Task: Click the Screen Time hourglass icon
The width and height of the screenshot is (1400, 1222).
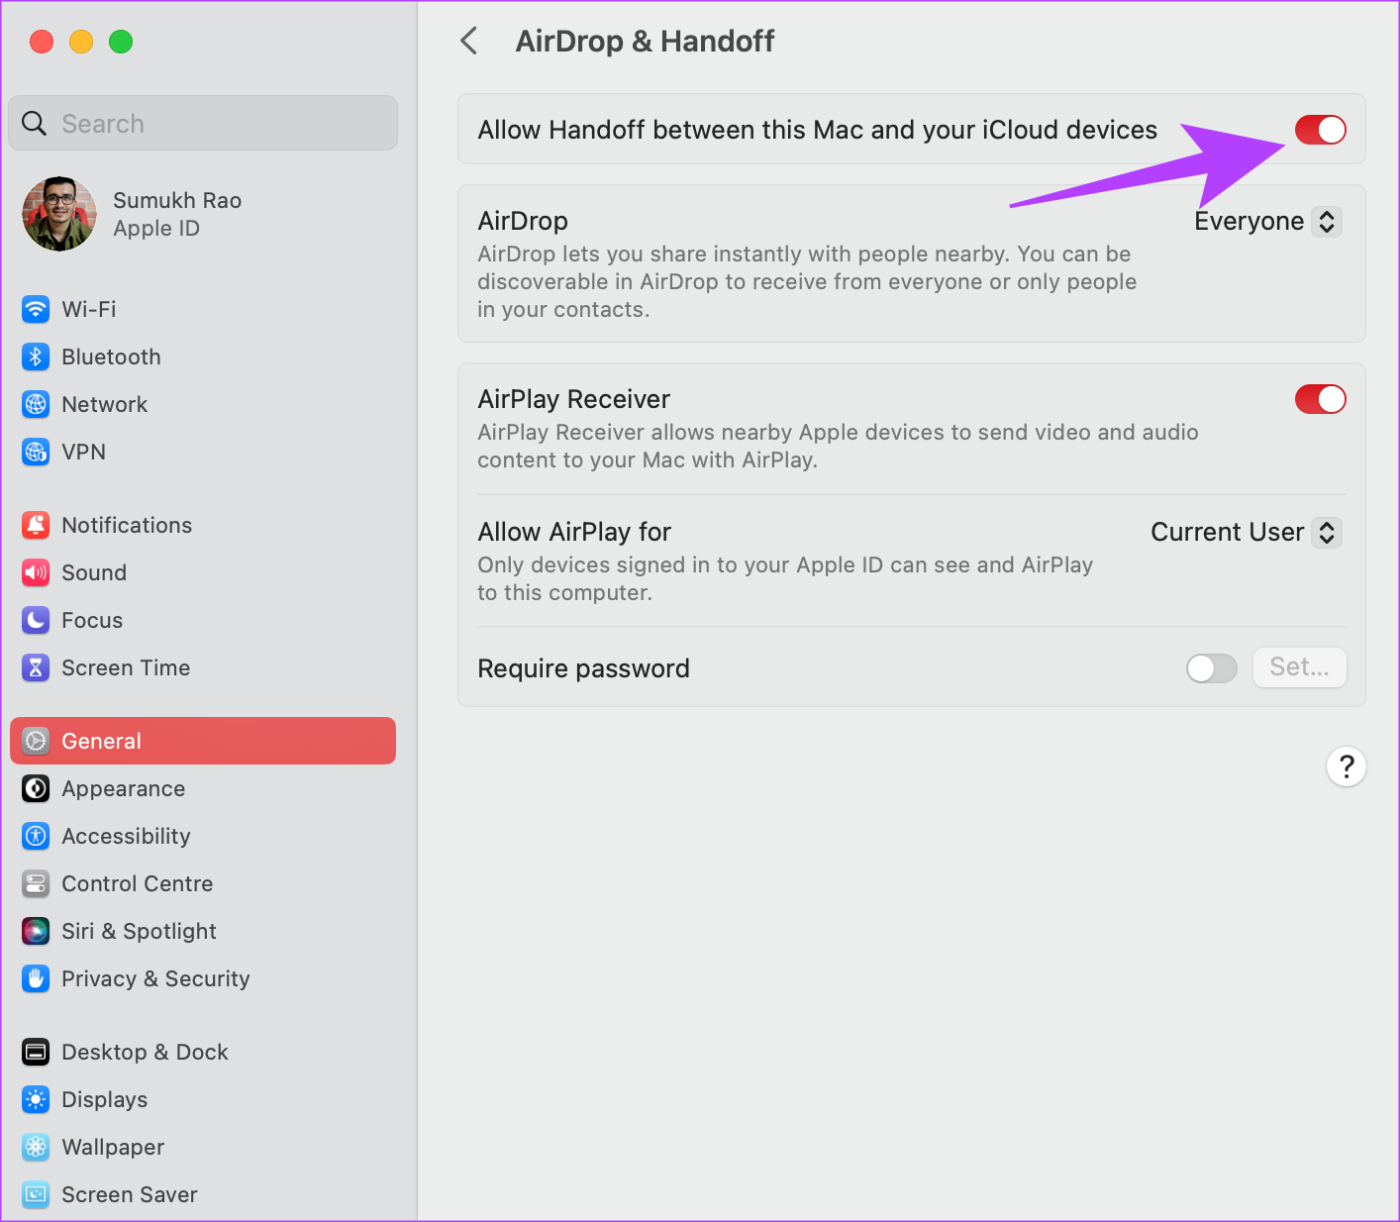Action: tap(36, 668)
